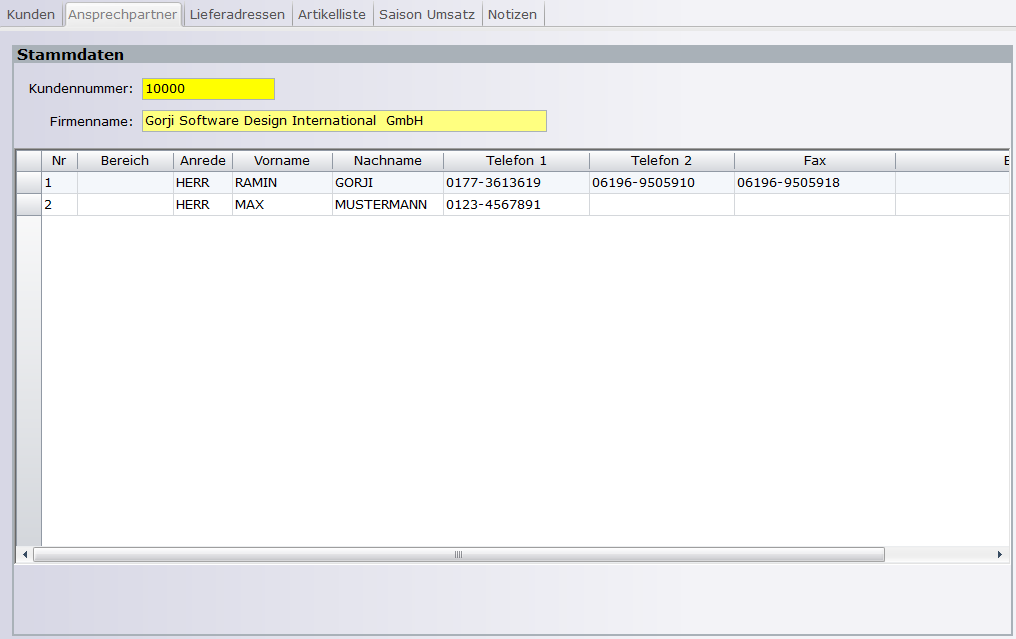Click the fax number 06196-9505918
Screen dimensions: 1016x639
point(815,183)
